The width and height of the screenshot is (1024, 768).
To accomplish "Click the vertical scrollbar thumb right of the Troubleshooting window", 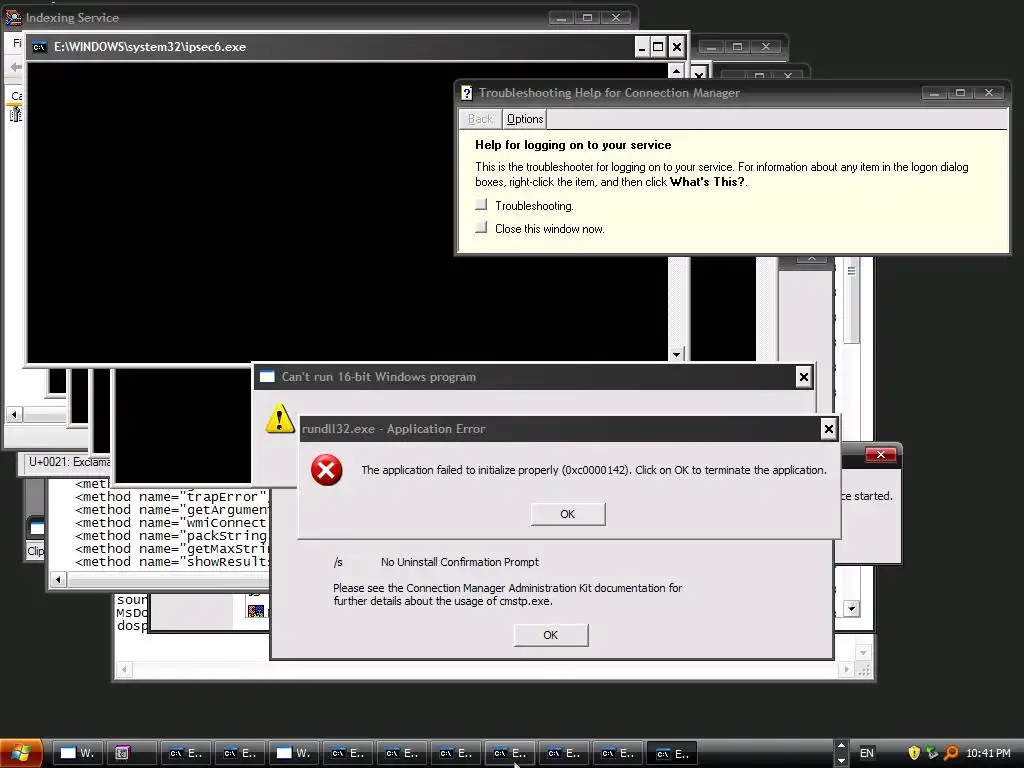I will 851,300.
